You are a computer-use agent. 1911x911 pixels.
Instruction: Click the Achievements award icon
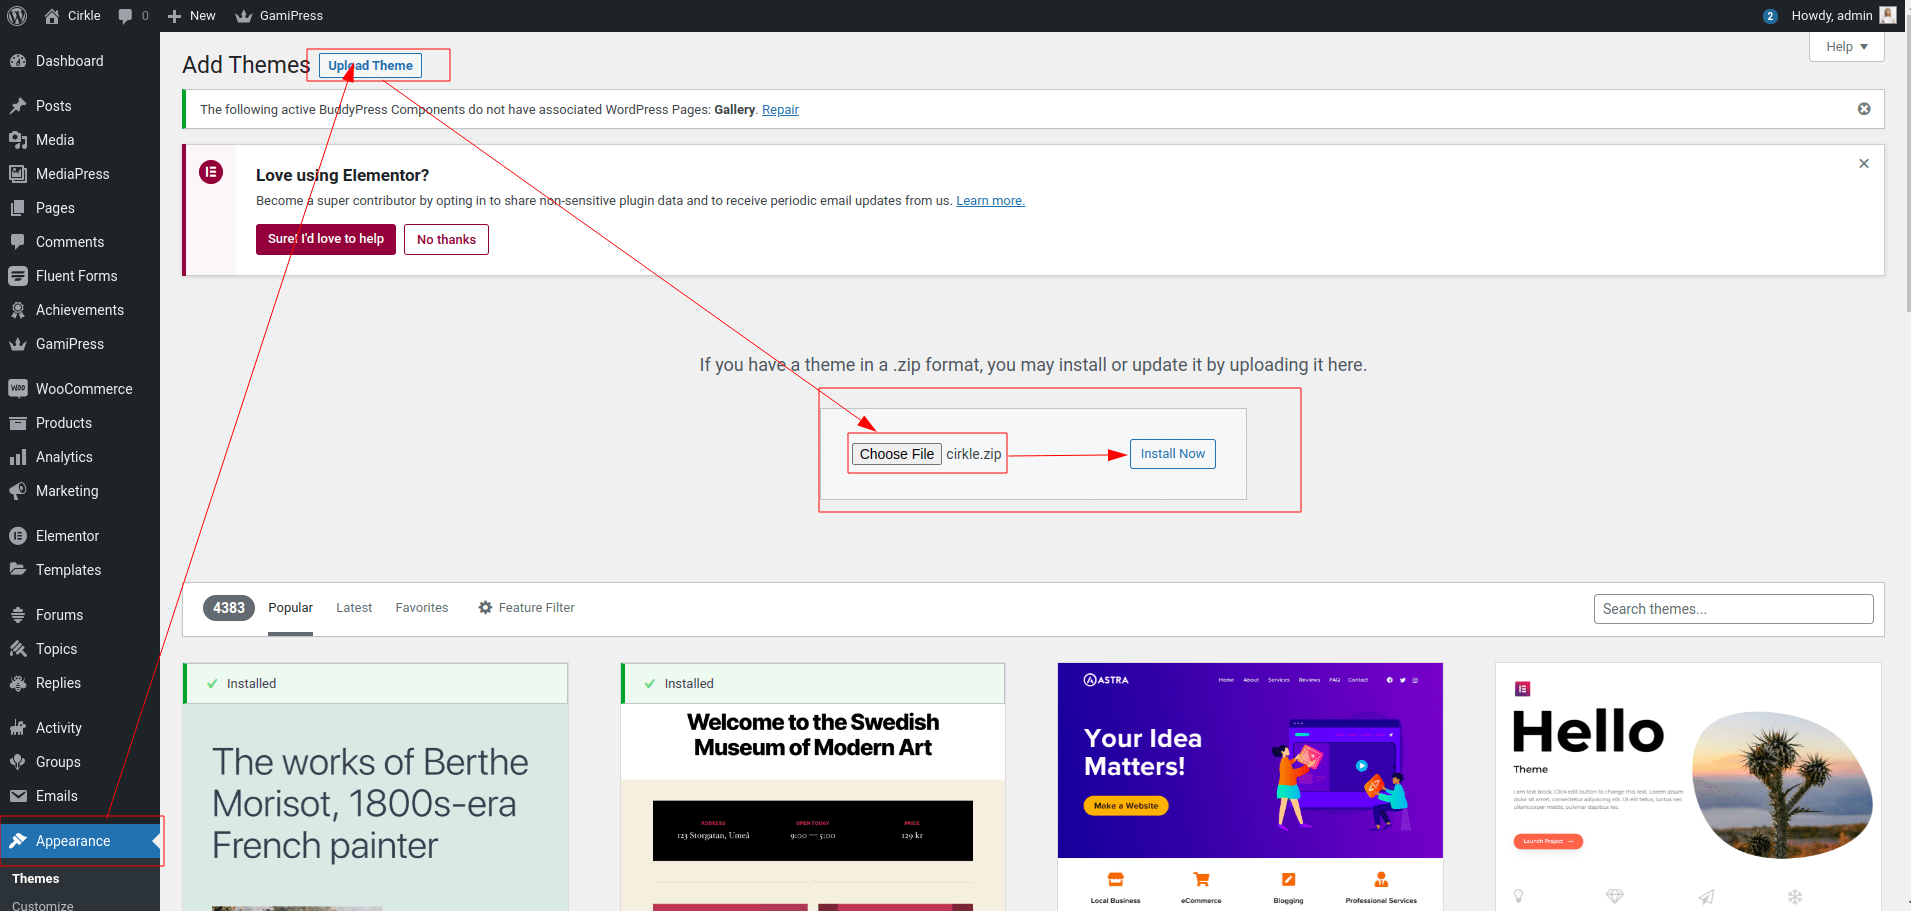tap(18, 310)
